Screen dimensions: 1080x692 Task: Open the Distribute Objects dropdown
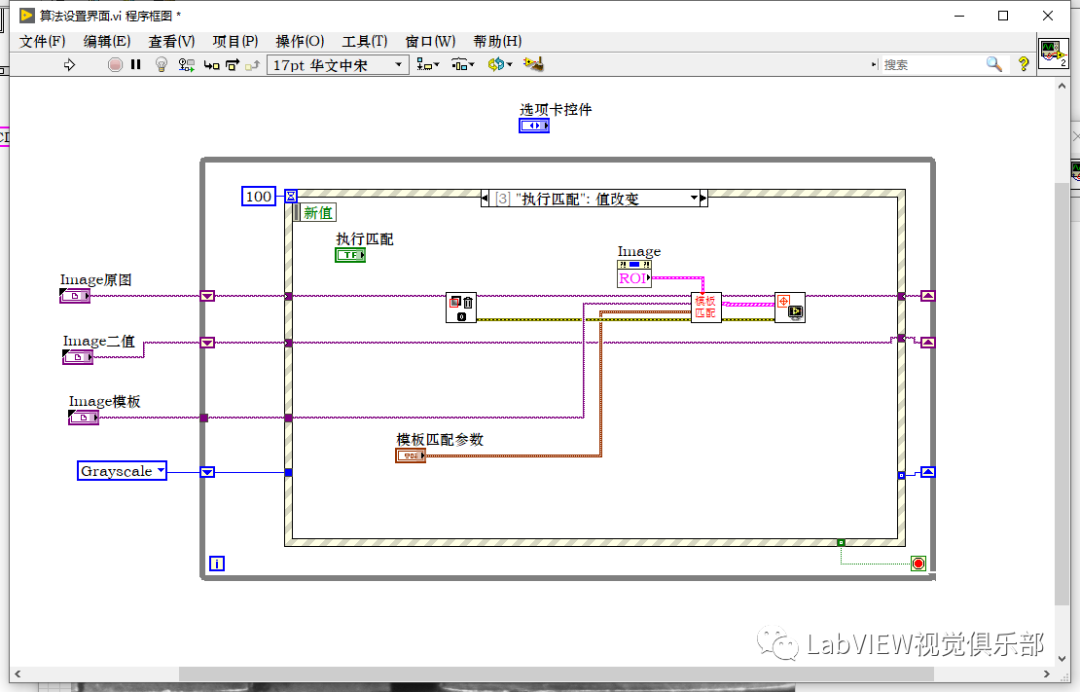click(x=463, y=65)
